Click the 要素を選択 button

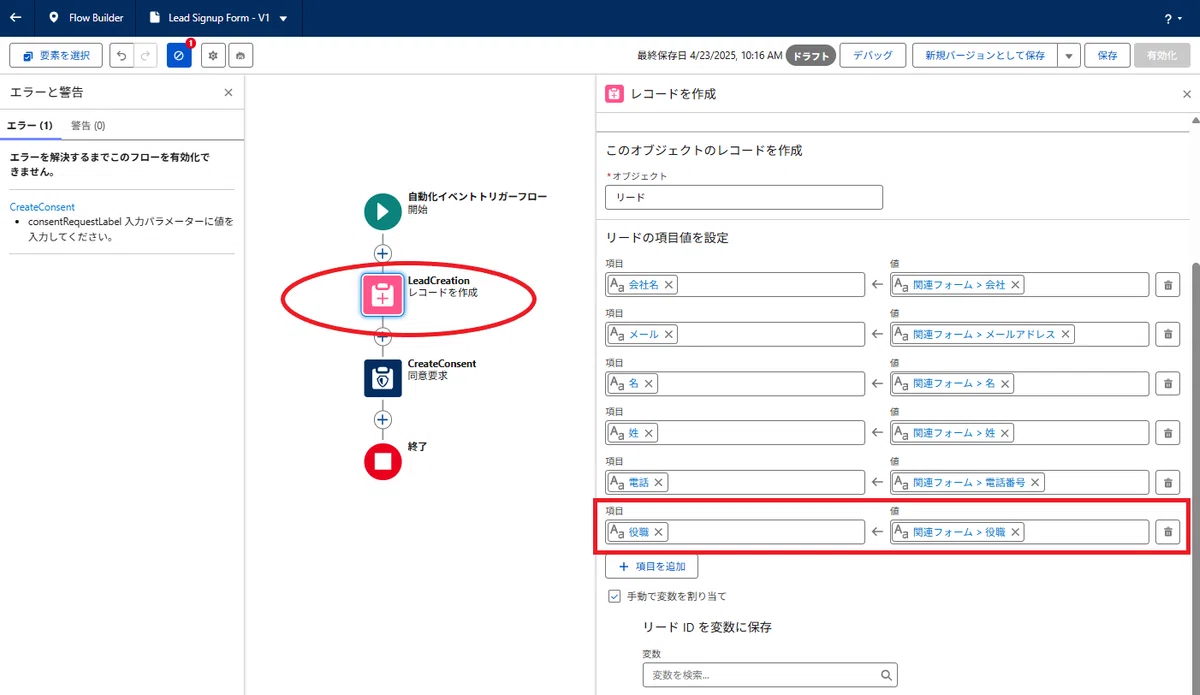(55, 56)
